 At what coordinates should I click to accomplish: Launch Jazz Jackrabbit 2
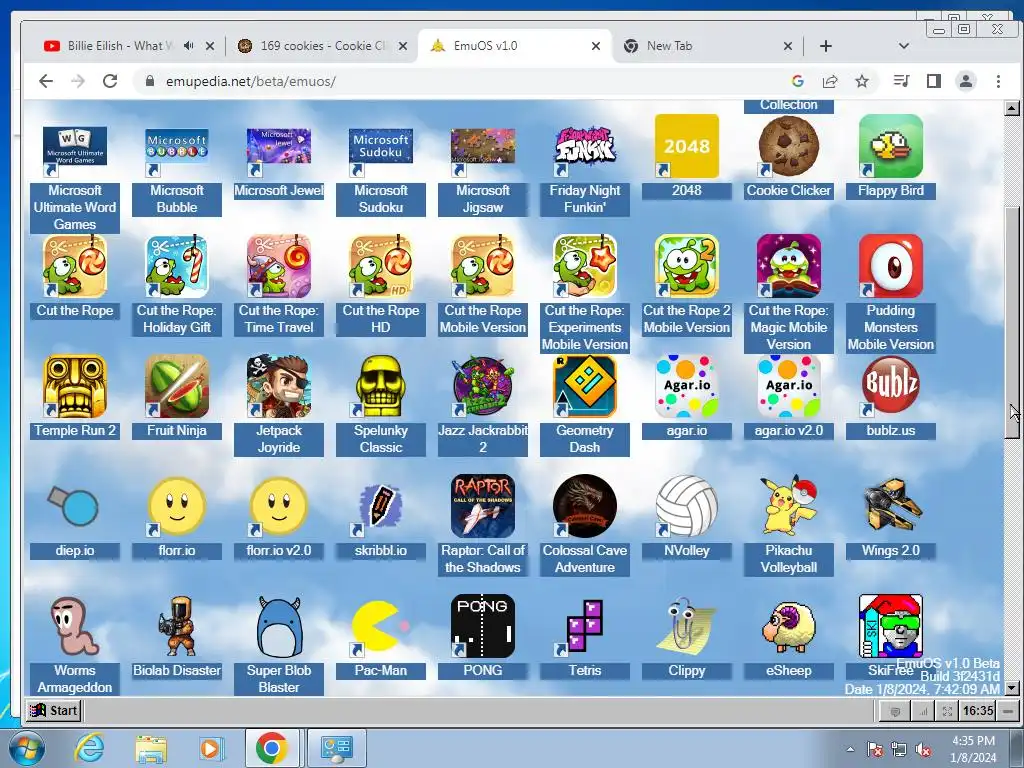pyautogui.click(x=483, y=387)
